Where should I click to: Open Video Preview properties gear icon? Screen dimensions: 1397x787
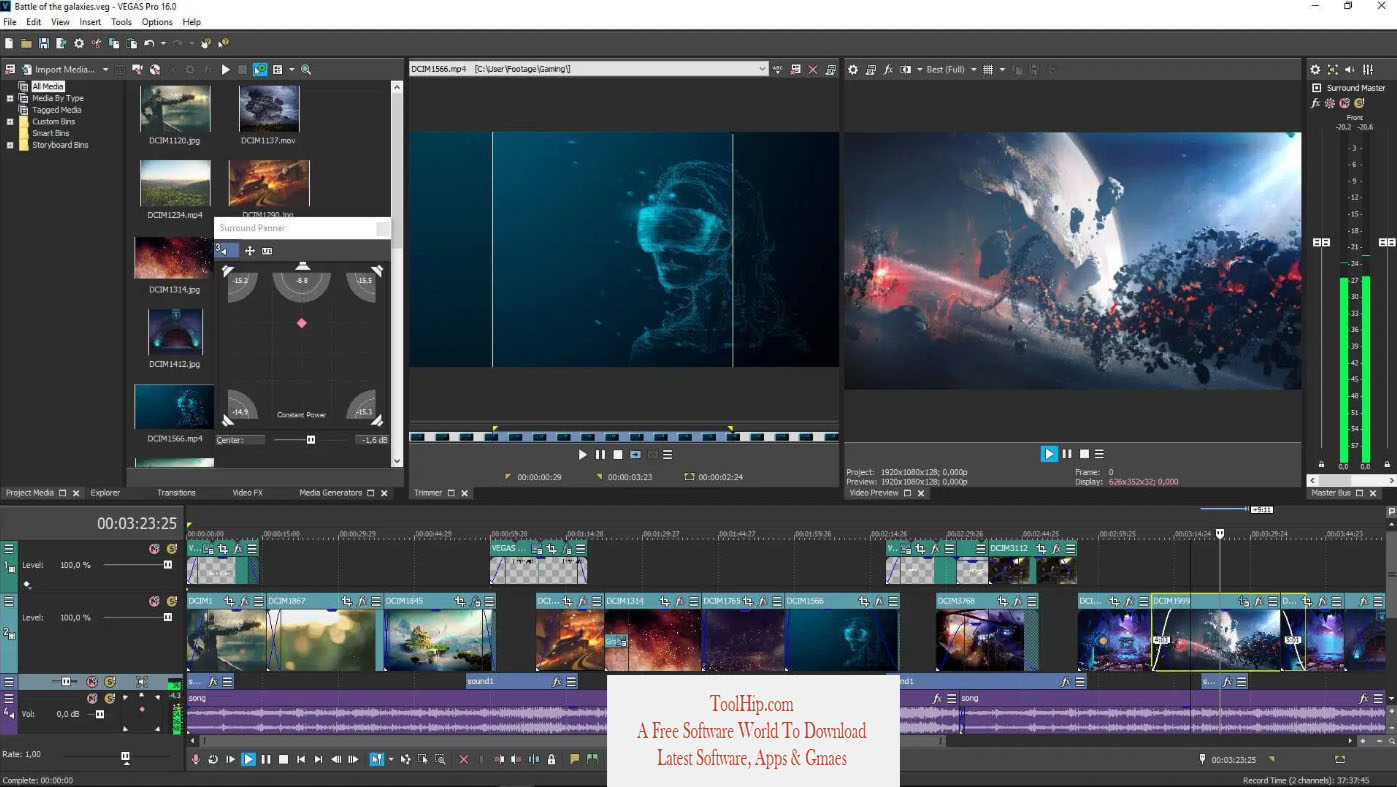pyautogui.click(x=853, y=69)
